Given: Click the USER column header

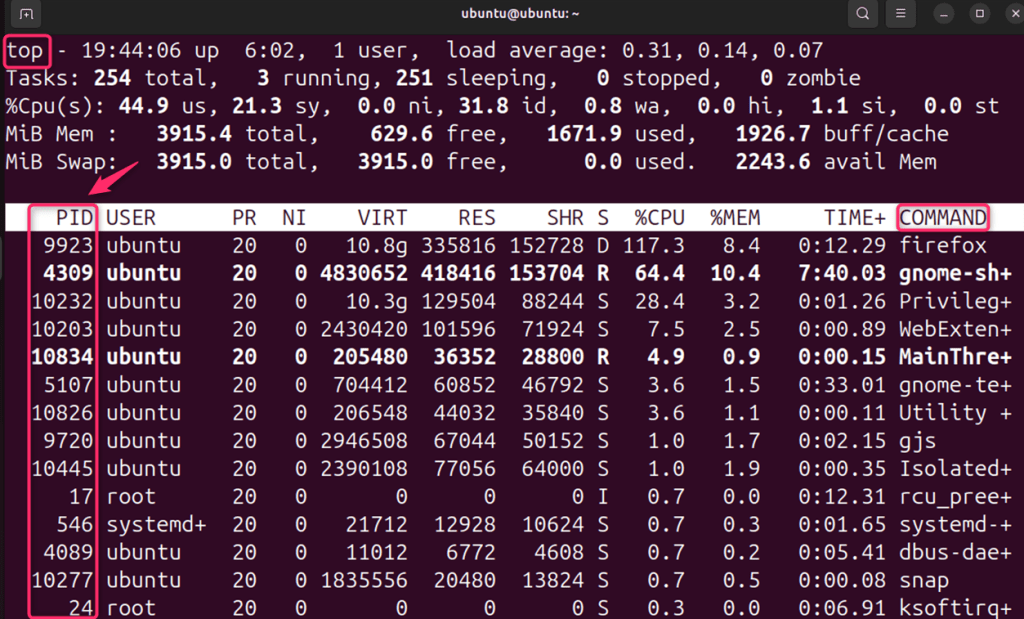Looking at the screenshot, I should pyautogui.click(x=130, y=217).
